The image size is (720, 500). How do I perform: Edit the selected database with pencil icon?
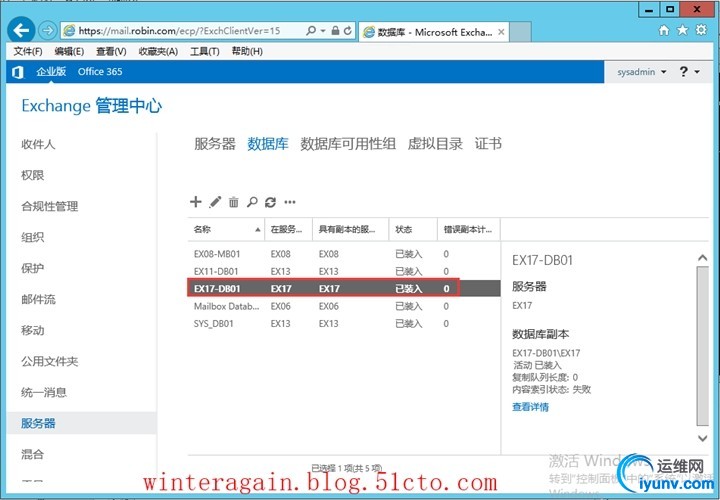[215, 202]
